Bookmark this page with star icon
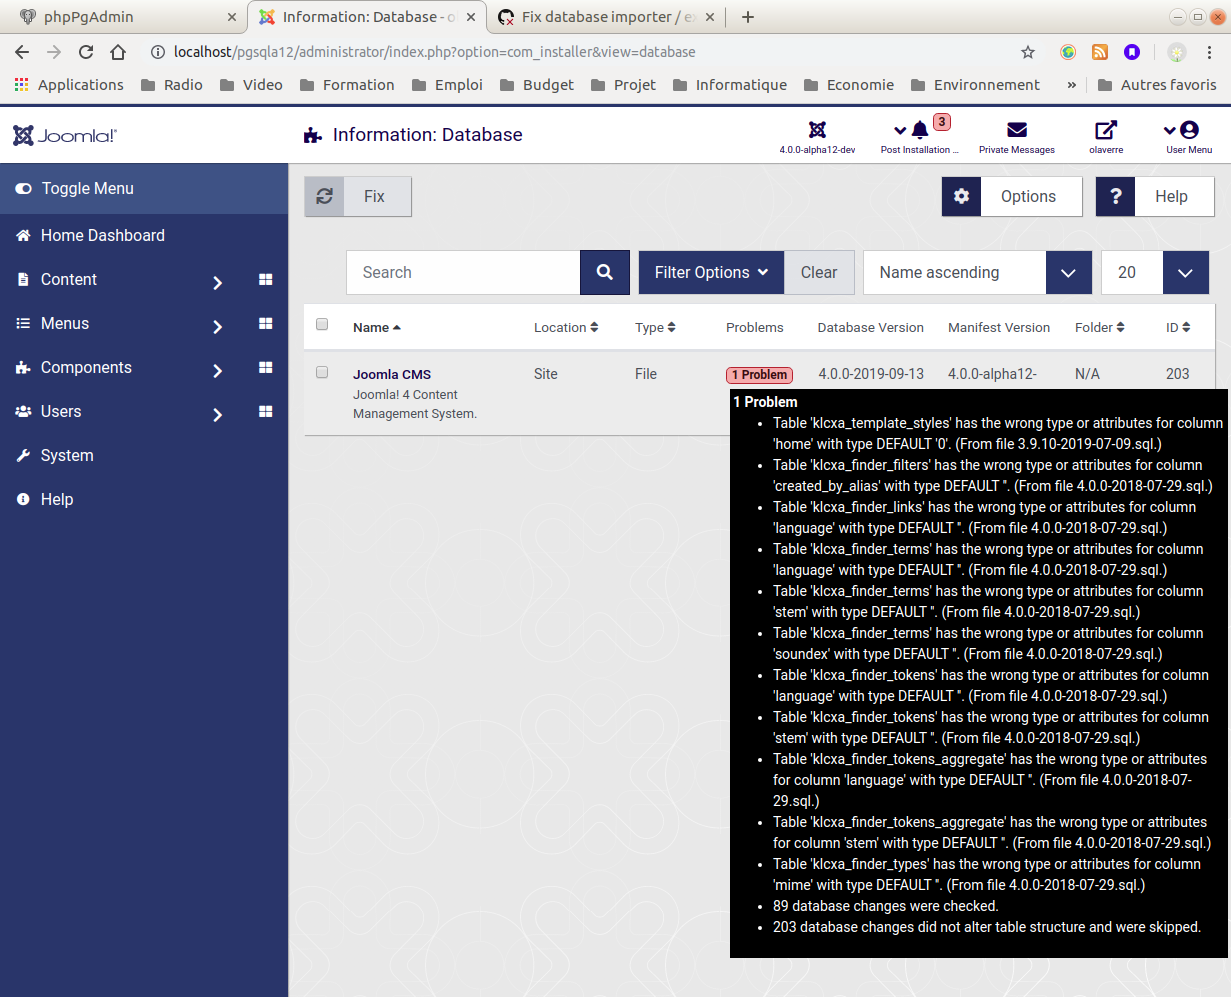The image size is (1231, 997). (1028, 52)
